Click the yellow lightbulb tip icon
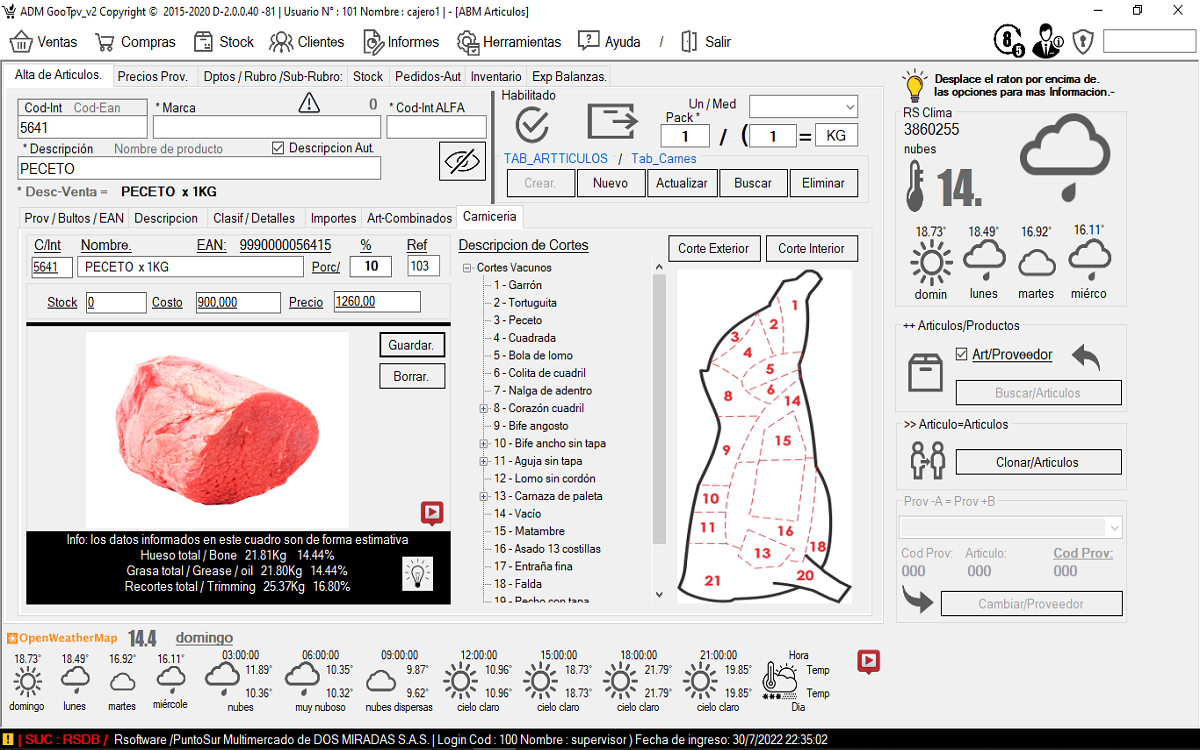Image resolution: width=1200 pixels, height=750 pixels. point(914,85)
